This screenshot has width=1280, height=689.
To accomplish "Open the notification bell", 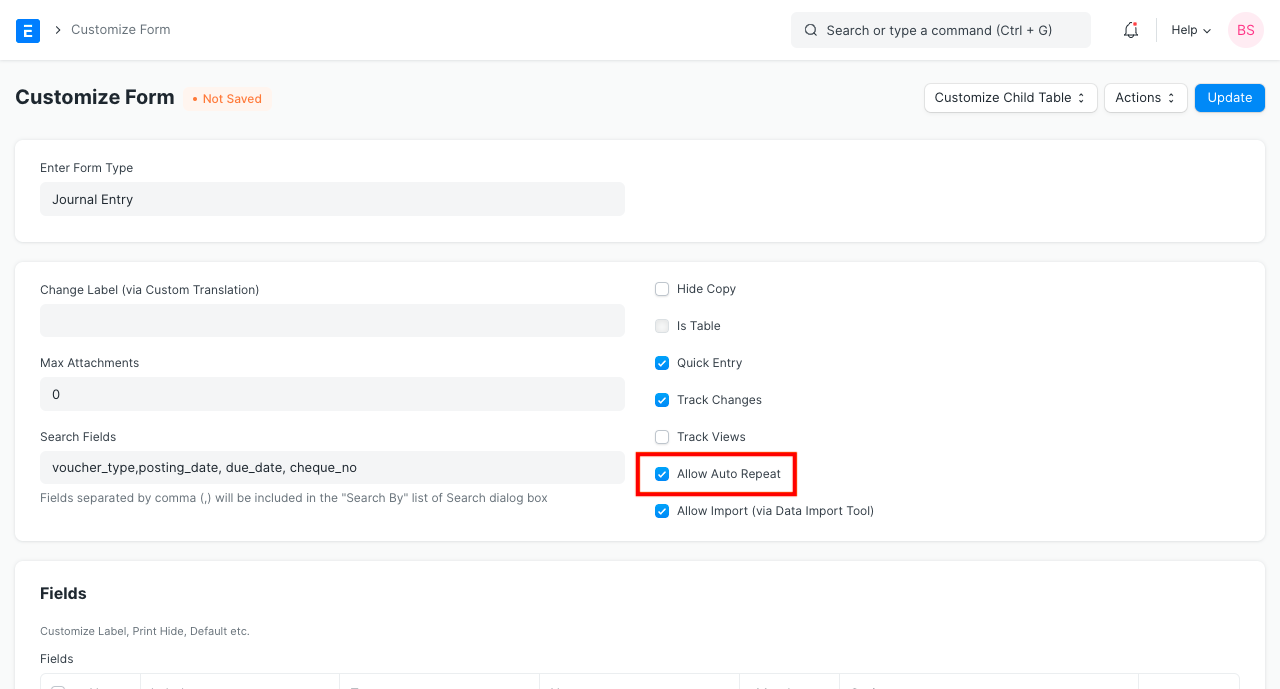I will (1130, 30).
